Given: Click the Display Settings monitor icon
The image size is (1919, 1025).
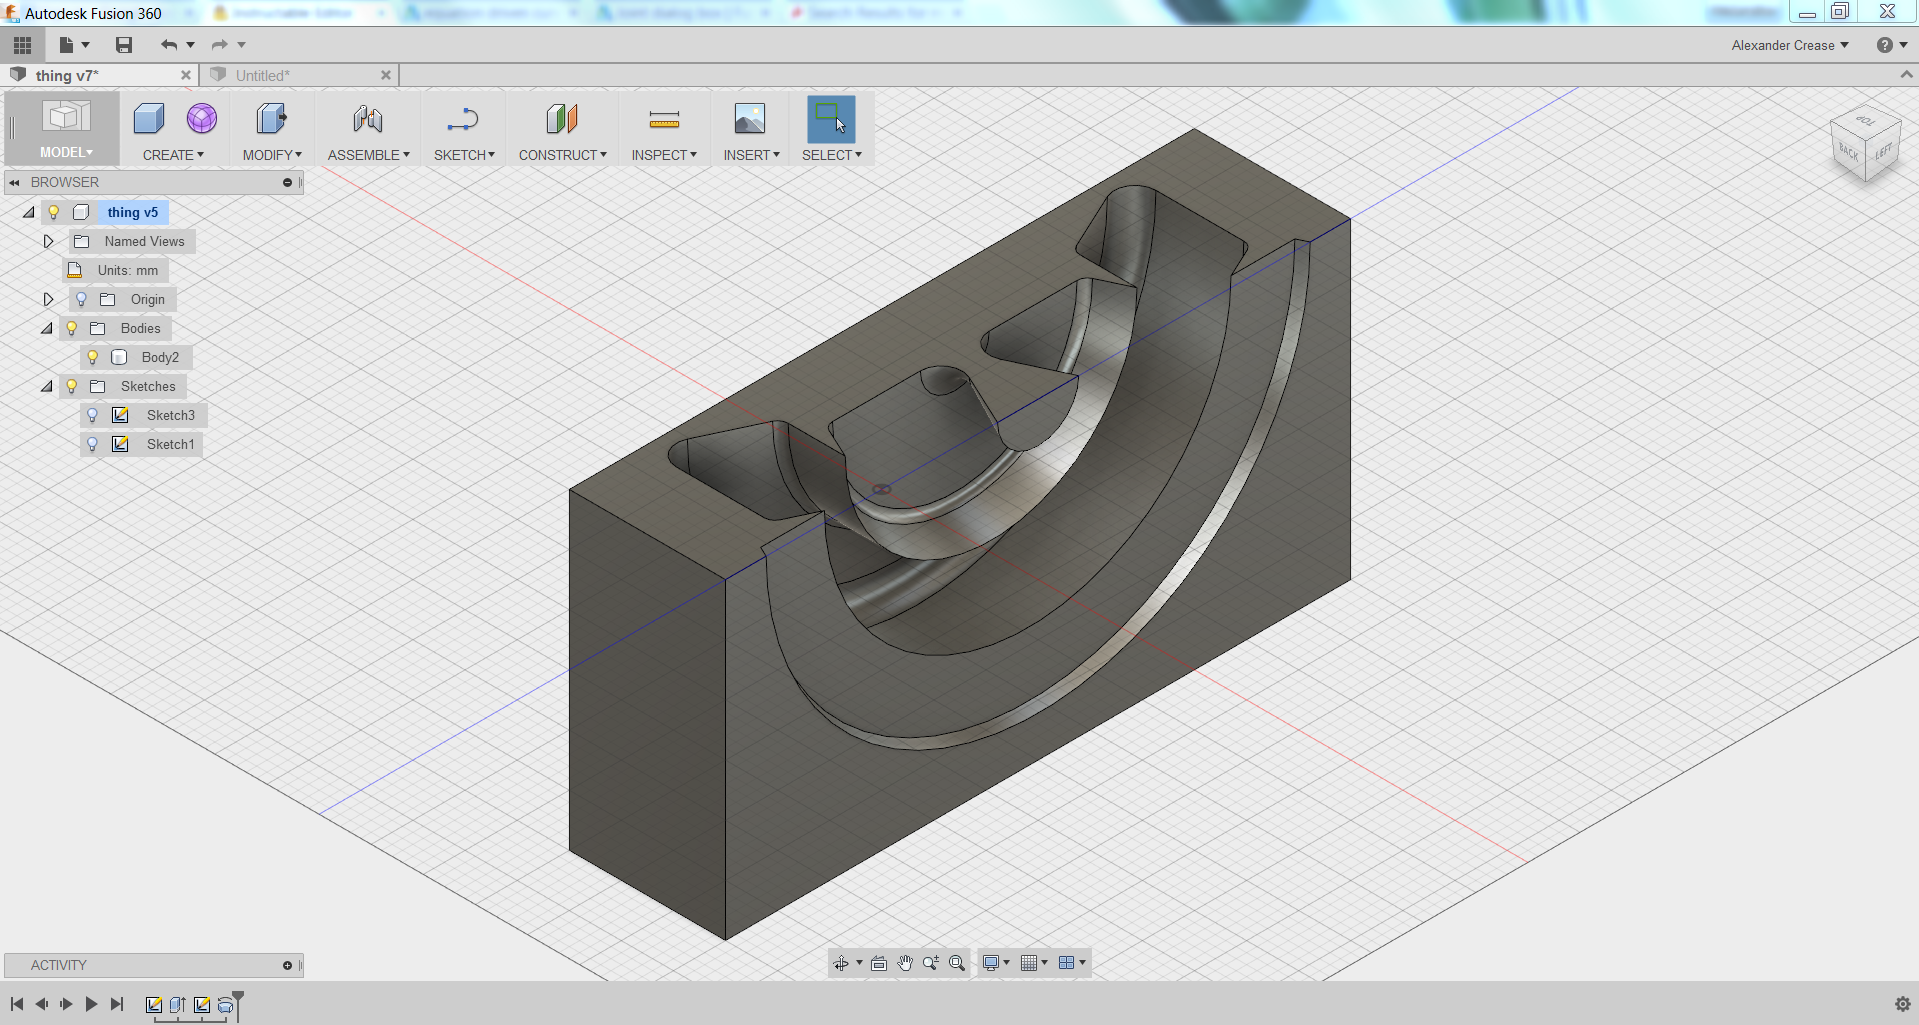Looking at the screenshot, I should click(991, 963).
